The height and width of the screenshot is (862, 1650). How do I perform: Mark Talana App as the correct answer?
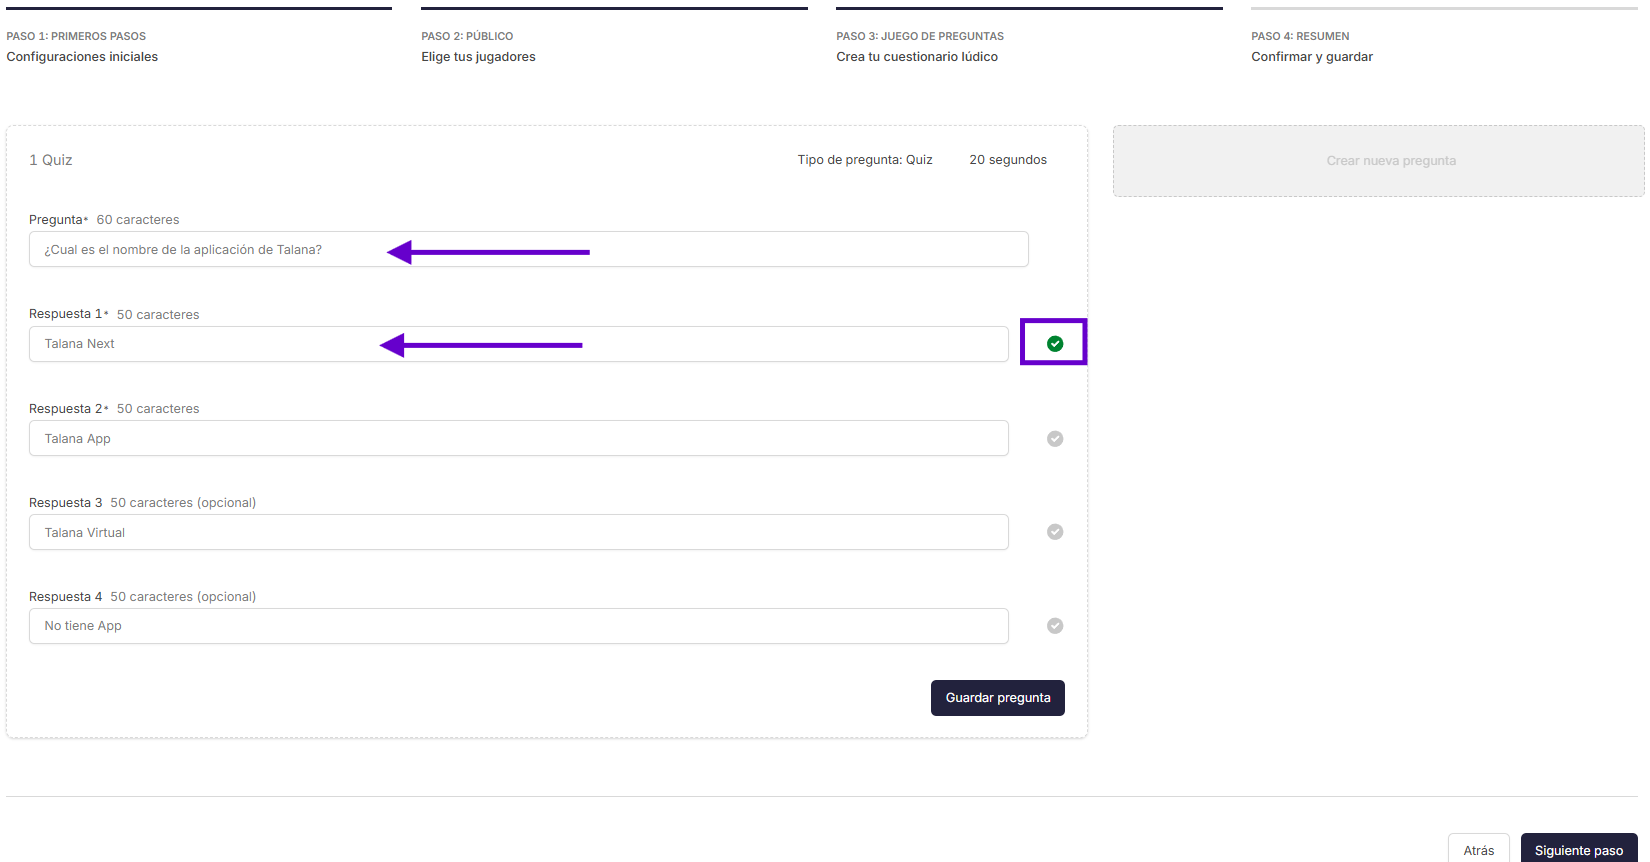click(x=1055, y=439)
